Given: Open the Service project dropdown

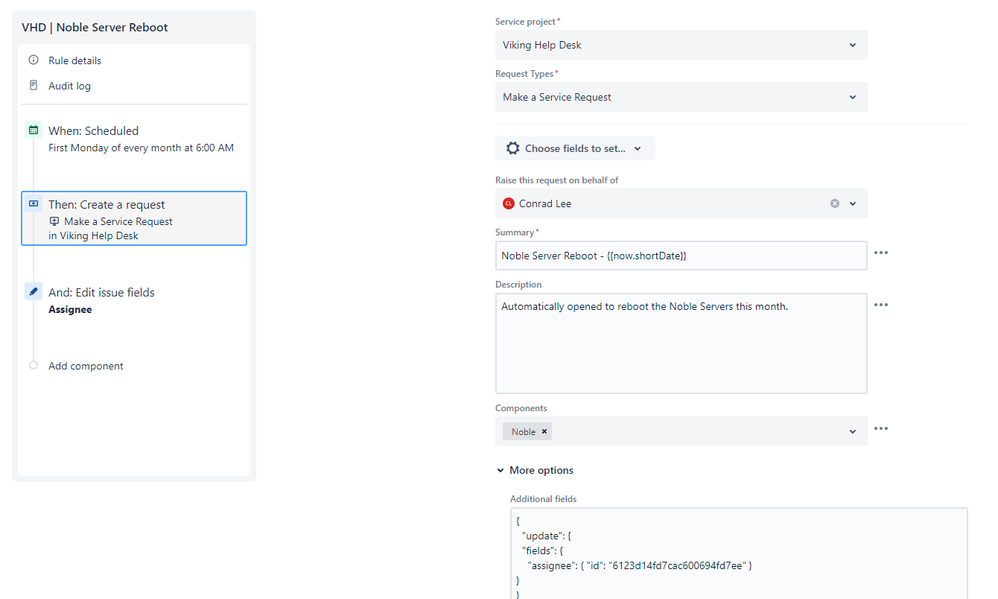Looking at the screenshot, I should click(x=681, y=45).
